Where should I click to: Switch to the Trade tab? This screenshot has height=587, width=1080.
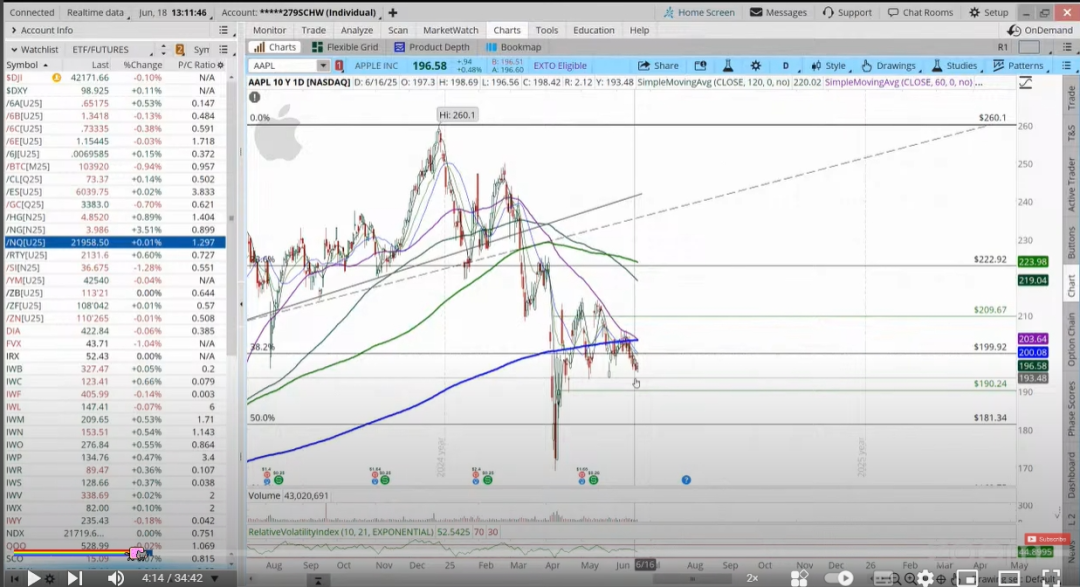[313, 30]
